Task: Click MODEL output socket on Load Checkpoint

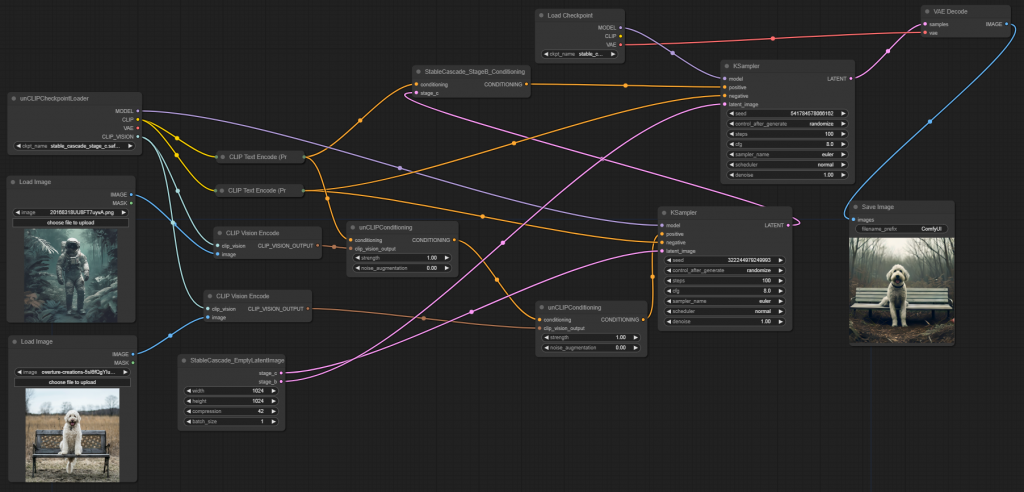Action: (620, 27)
